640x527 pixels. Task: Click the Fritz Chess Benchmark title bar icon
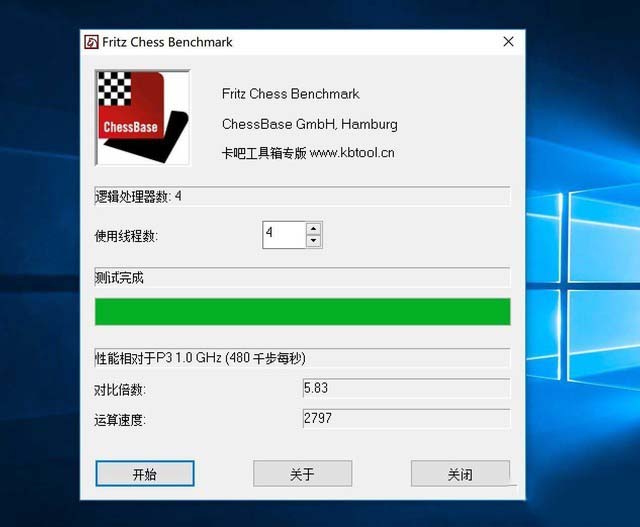[91, 42]
